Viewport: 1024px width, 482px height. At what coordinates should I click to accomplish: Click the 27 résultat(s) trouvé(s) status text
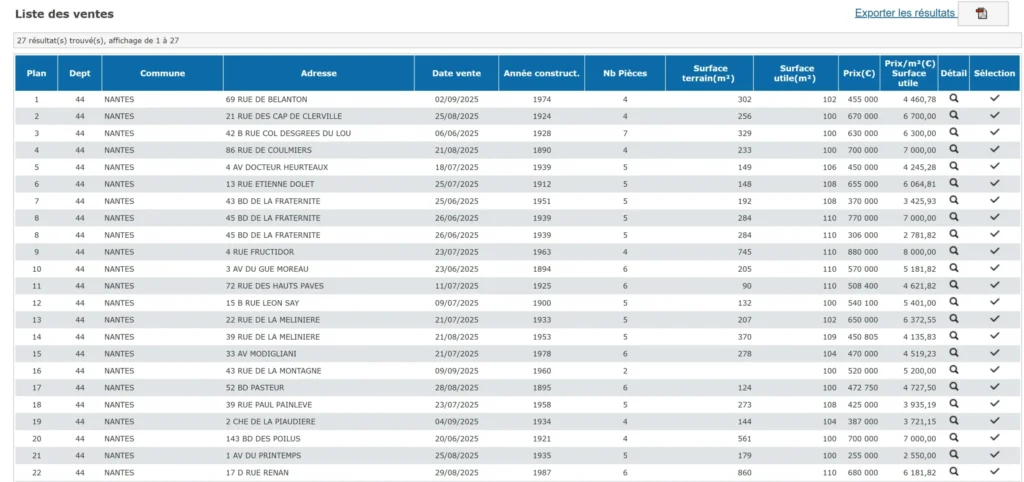pos(98,40)
